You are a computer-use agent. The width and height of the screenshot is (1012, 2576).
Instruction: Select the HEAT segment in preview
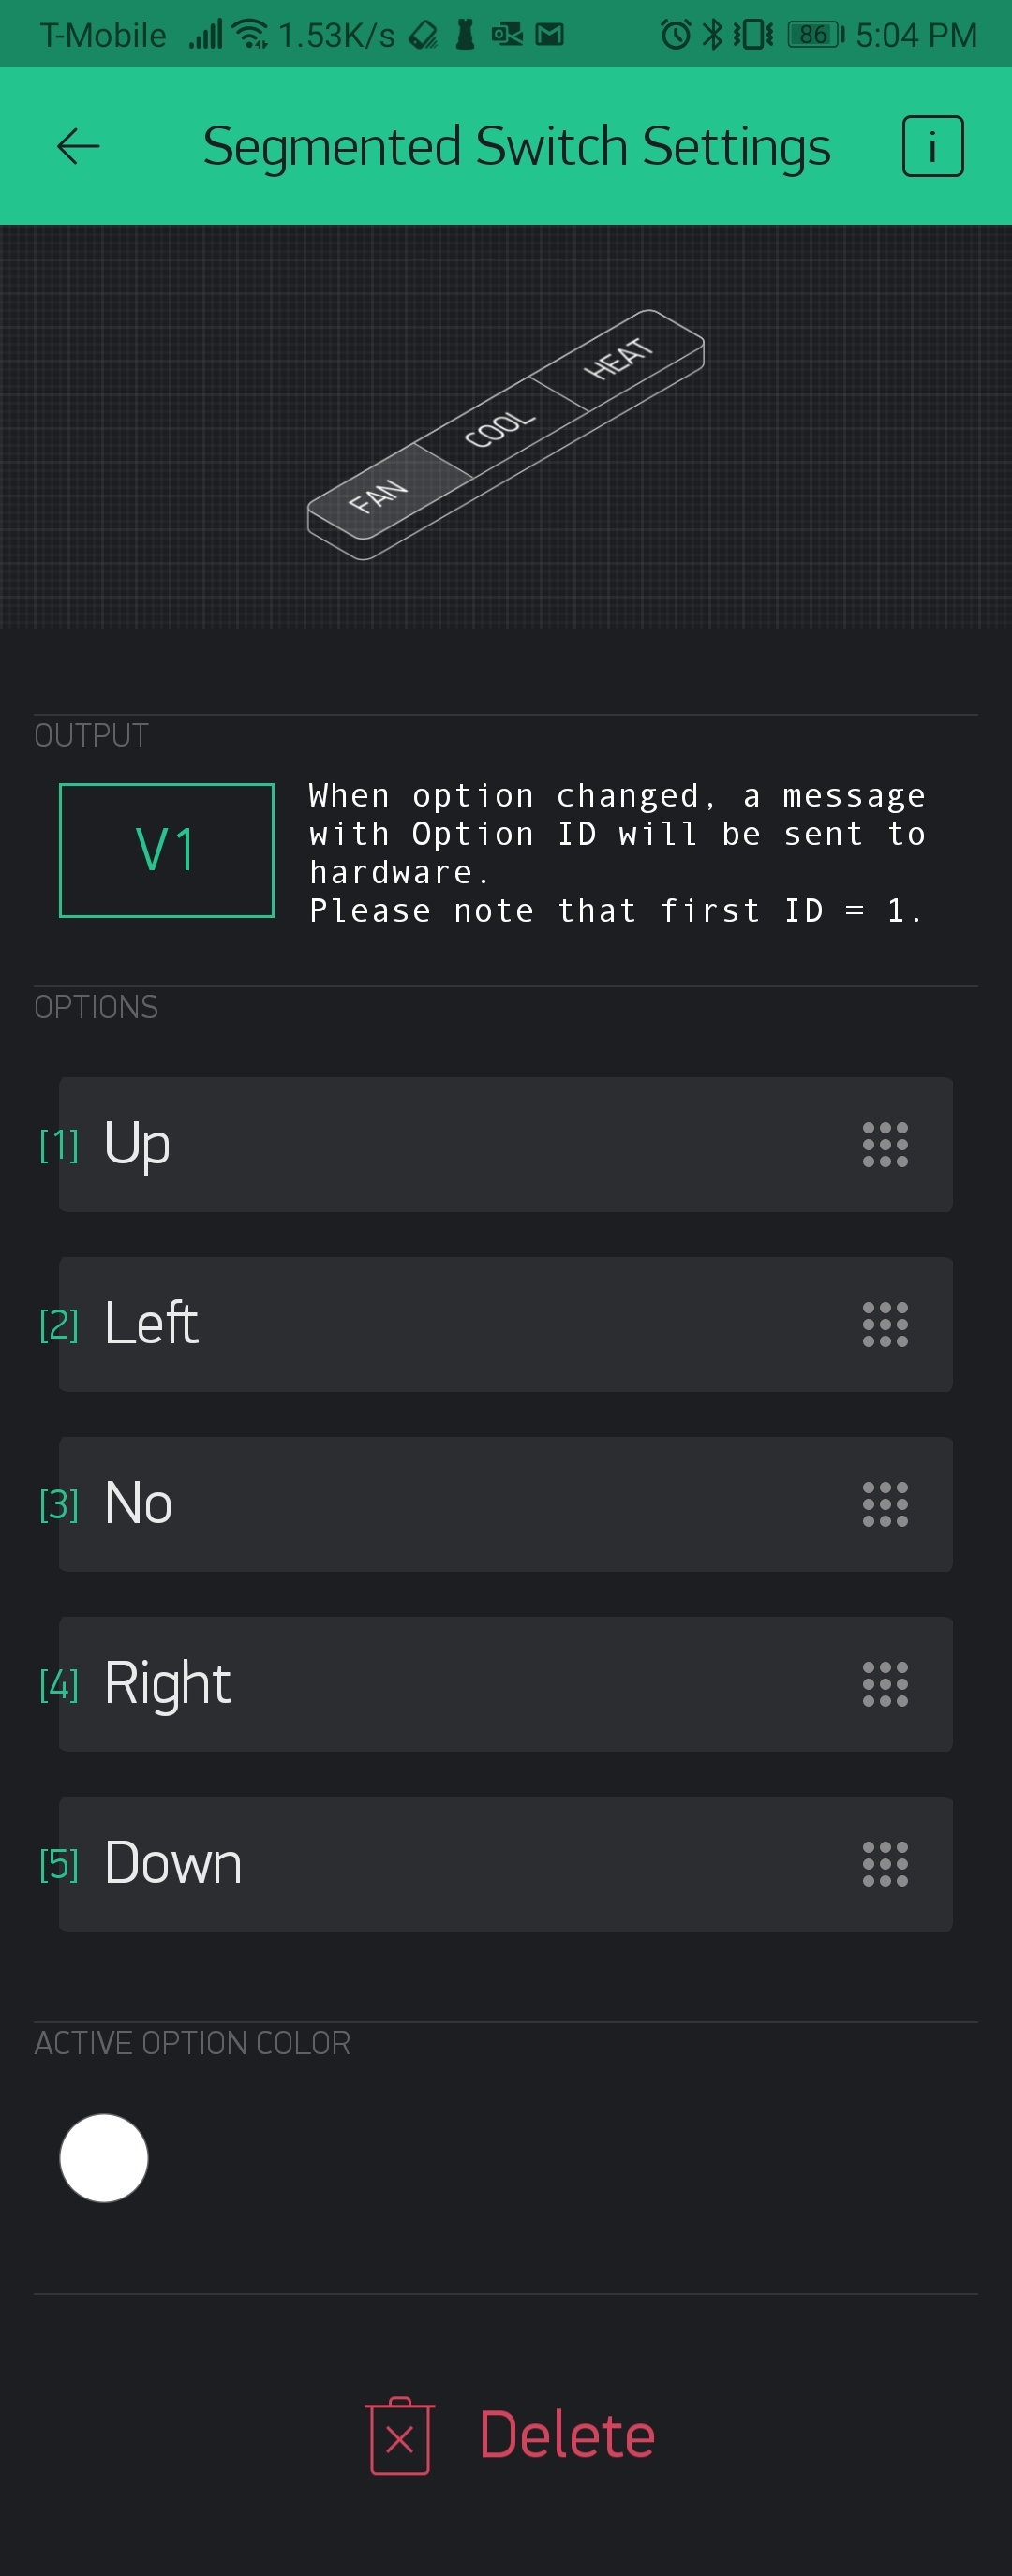tap(618, 358)
